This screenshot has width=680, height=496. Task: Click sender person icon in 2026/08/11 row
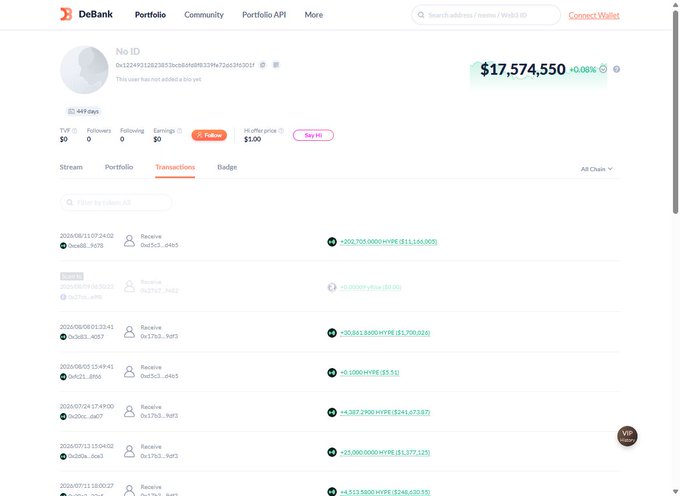(x=129, y=241)
